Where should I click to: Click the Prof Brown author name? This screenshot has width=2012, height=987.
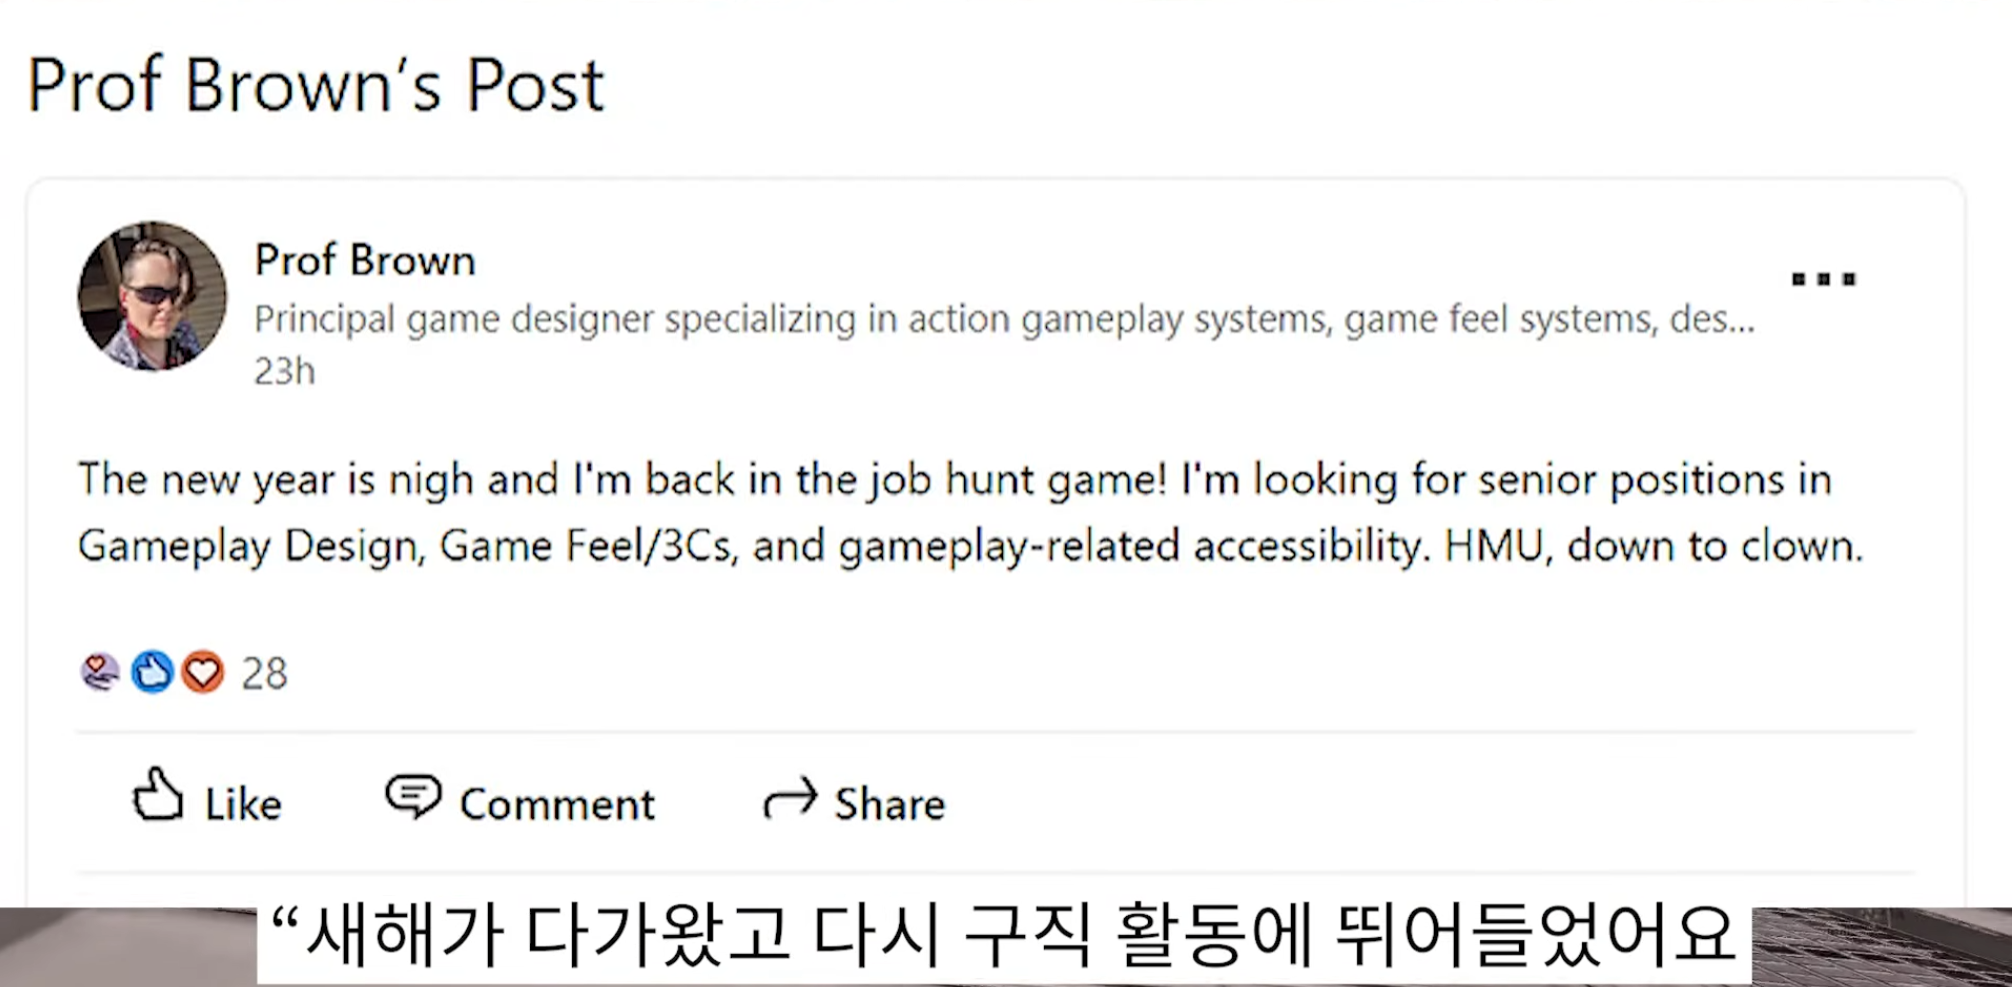pyautogui.click(x=365, y=260)
